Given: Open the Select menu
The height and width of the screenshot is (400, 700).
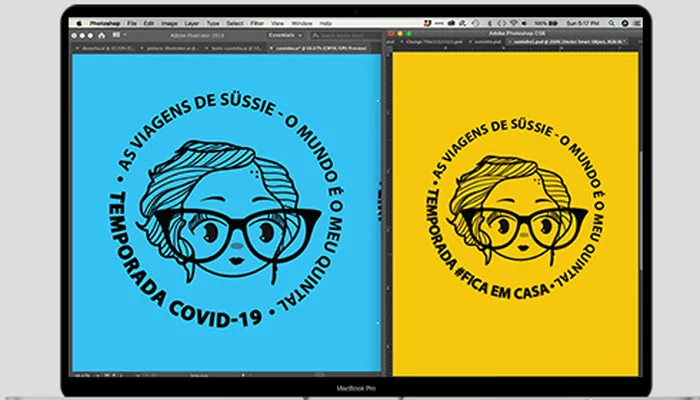Looking at the screenshot, I should click(x=235, y=23).
